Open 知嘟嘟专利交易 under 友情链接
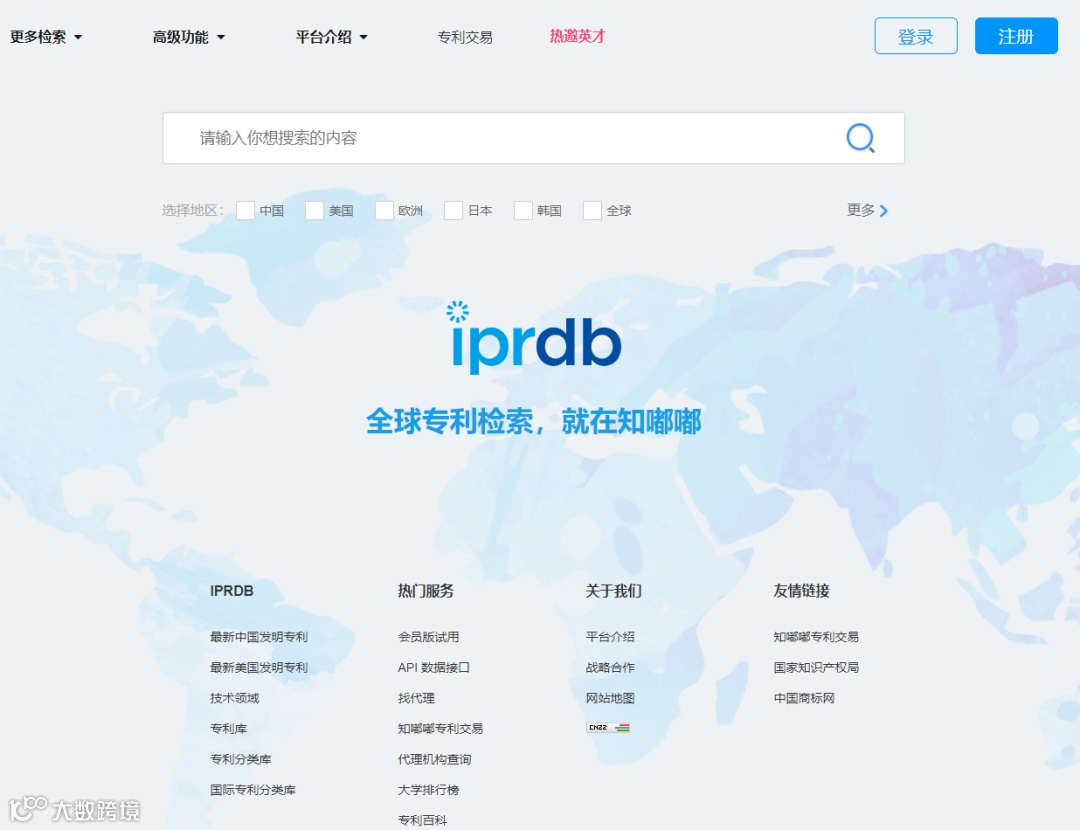This screenshot has width=1080, height=830. pyautogui.click(x=816, y=636)
